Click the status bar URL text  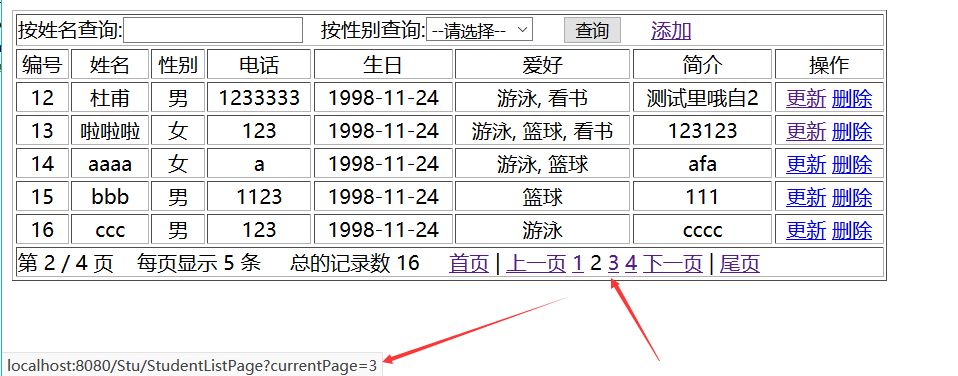(192, 366)
